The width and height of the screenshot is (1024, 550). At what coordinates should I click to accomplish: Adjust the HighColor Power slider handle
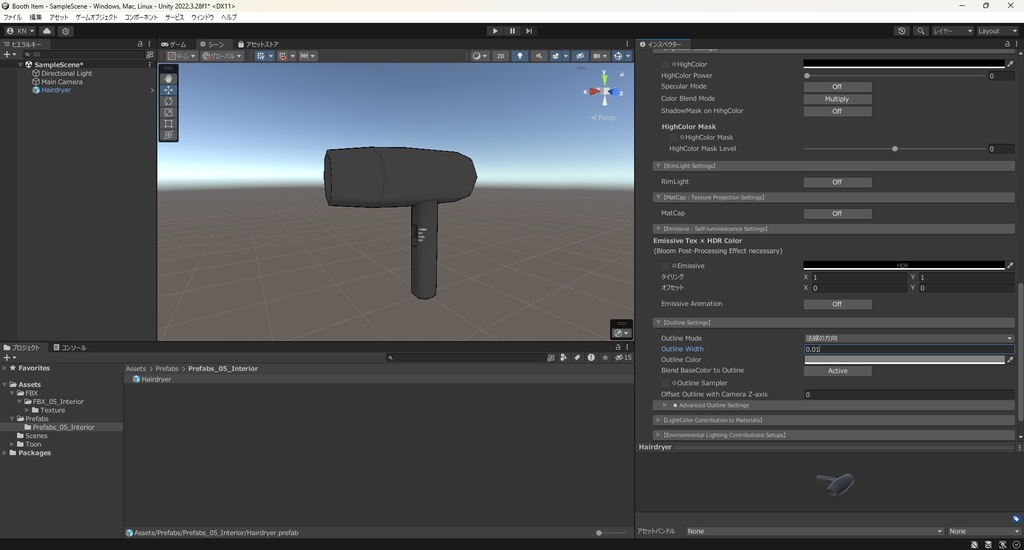pos(807,76)
